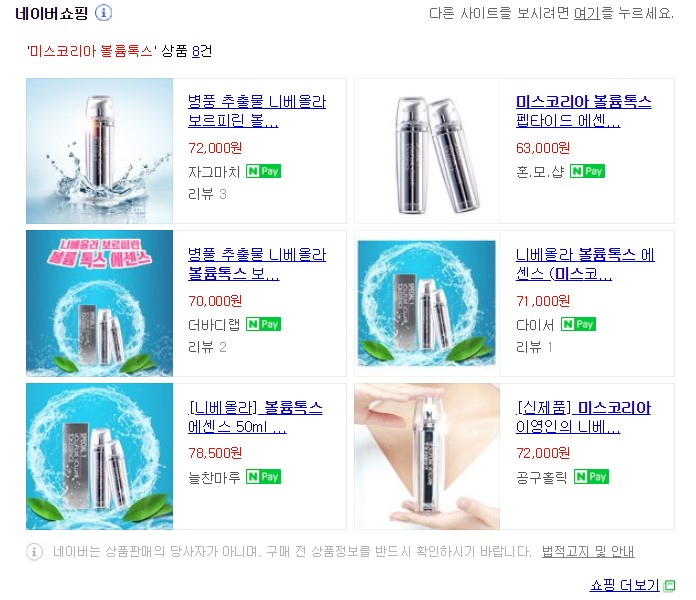
Task: Open the 법적고지 및 안내 link
Action: 588,551
